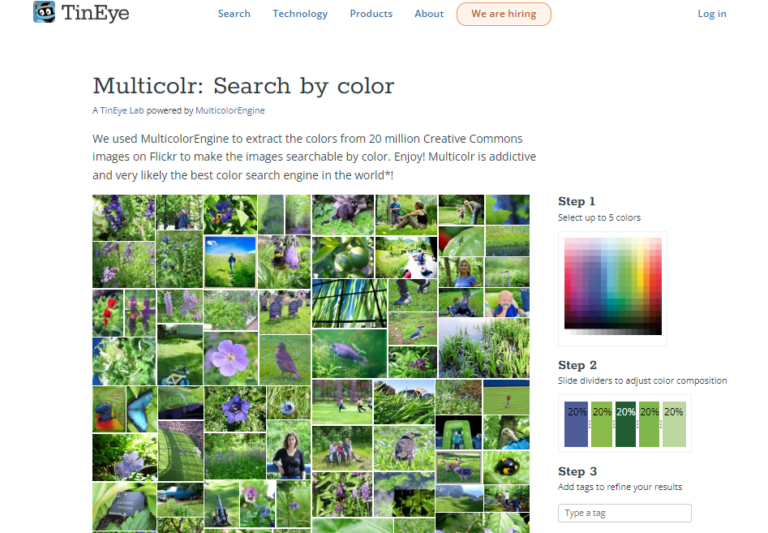Open the rainbow lorikeet parrot thumbnail
This screenshot has height=533, width=768.
(x=109, y=409)
